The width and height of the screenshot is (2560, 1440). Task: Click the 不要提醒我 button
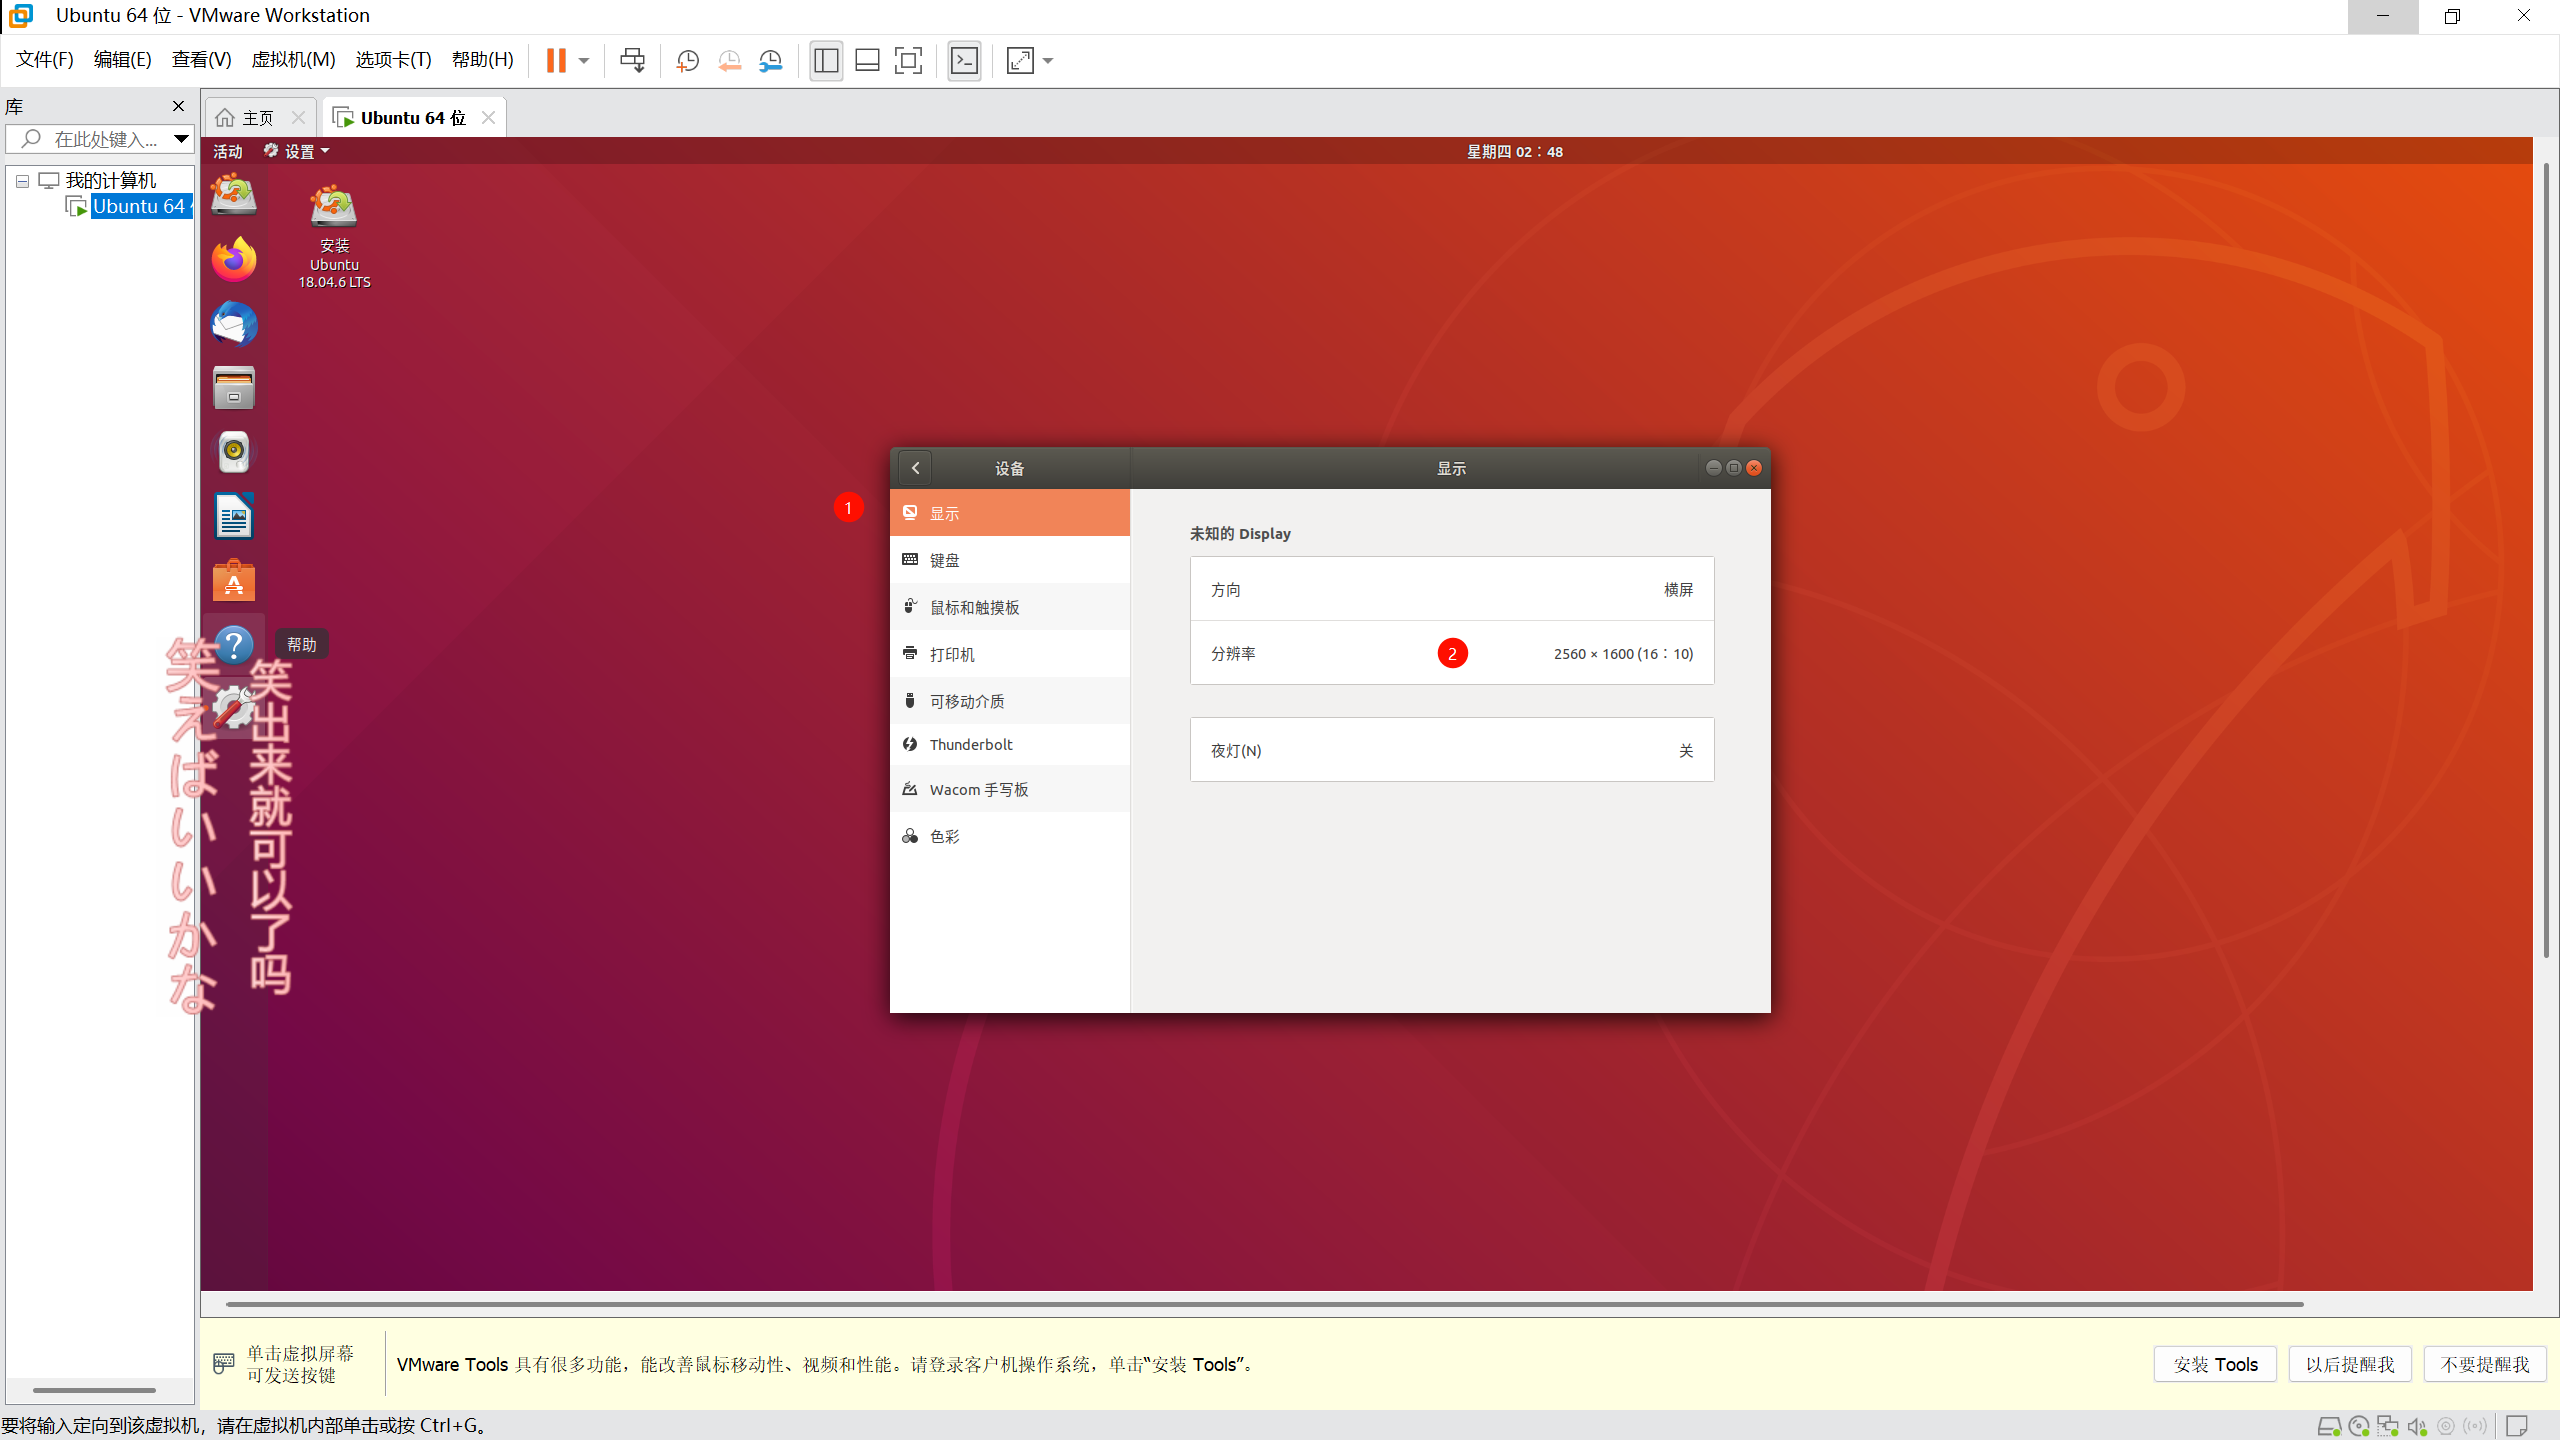2484,1364
